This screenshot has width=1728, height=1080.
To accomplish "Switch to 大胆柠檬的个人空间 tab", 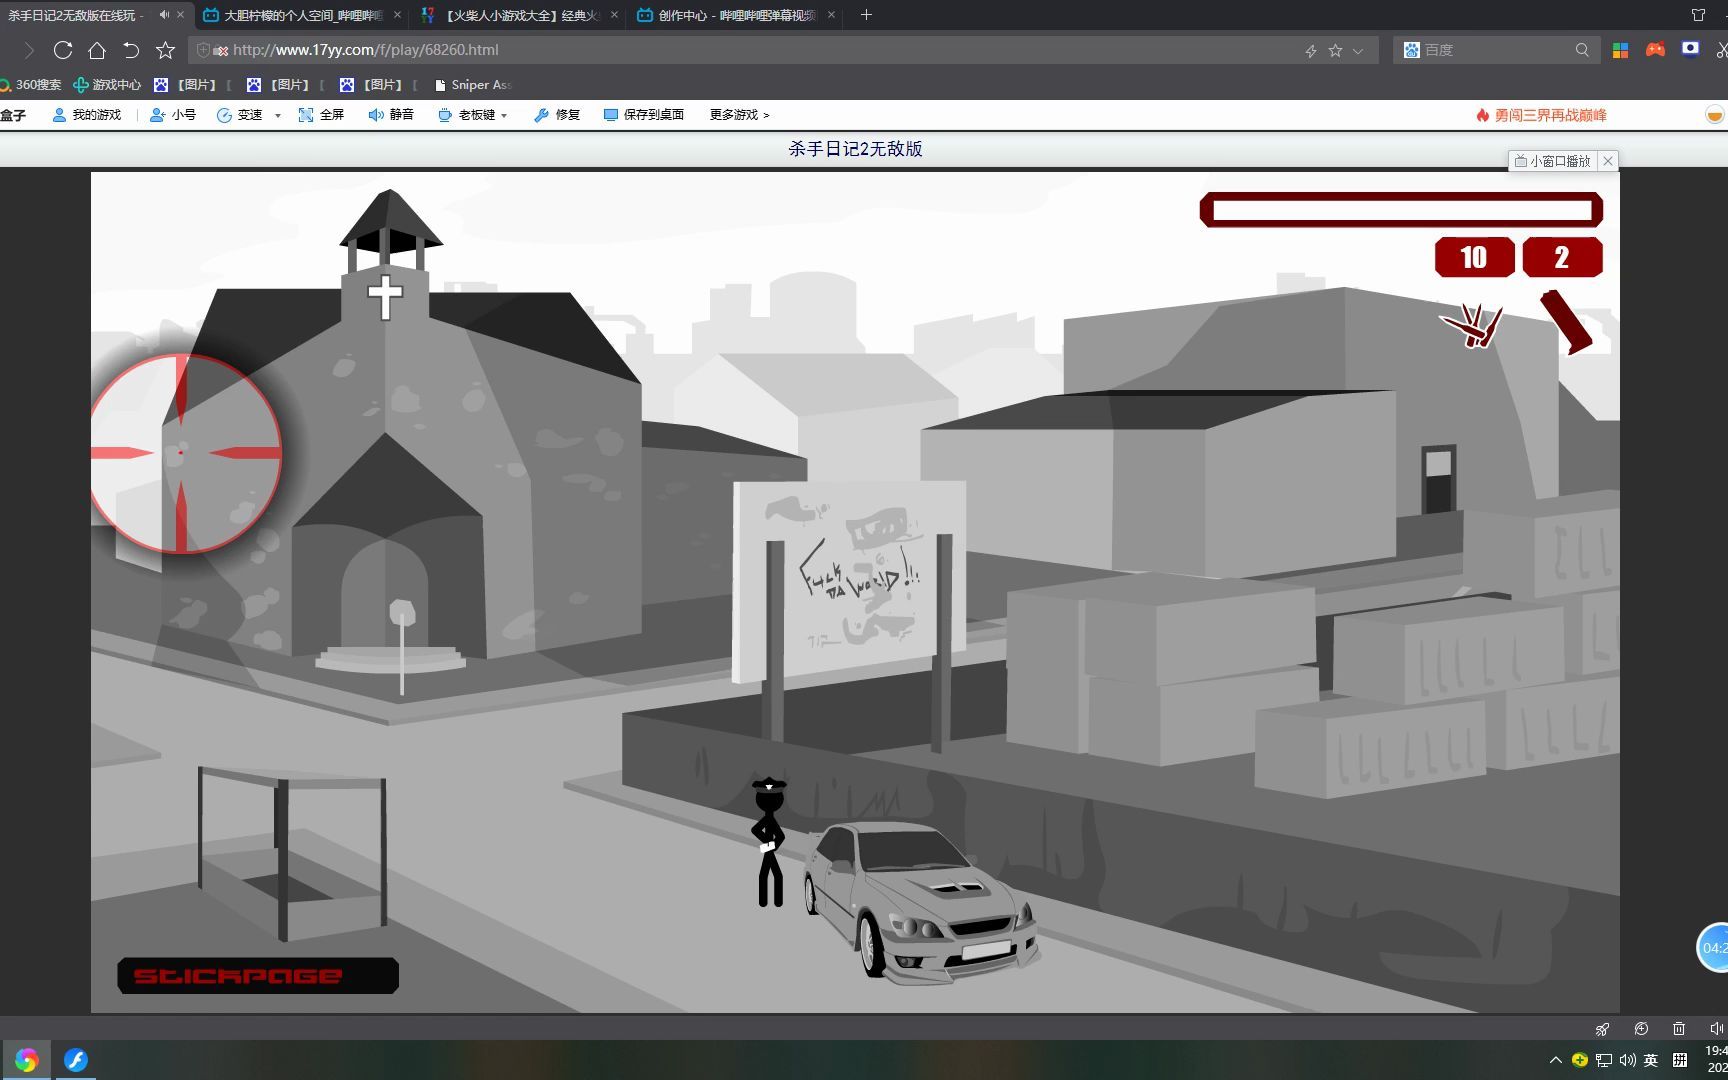I will [301, 15].
